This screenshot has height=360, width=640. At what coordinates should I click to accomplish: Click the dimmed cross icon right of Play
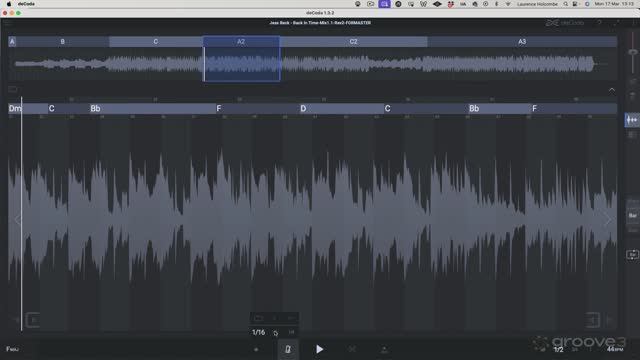(x=352, y=349)
